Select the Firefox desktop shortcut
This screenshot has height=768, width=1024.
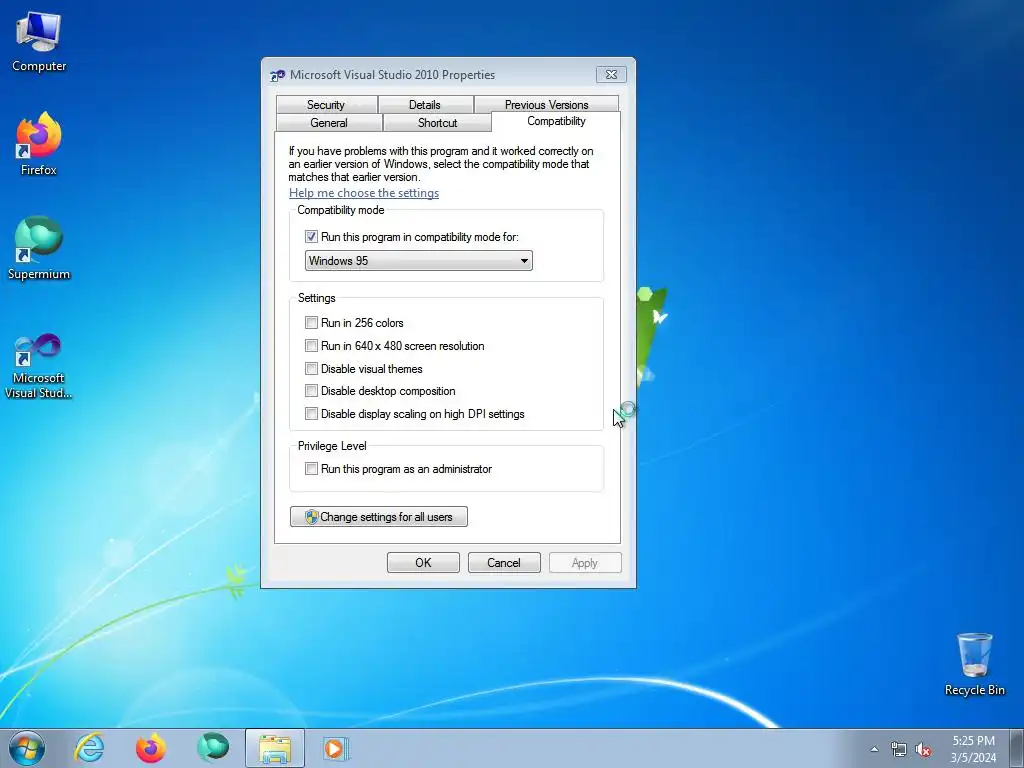point(39,144)
